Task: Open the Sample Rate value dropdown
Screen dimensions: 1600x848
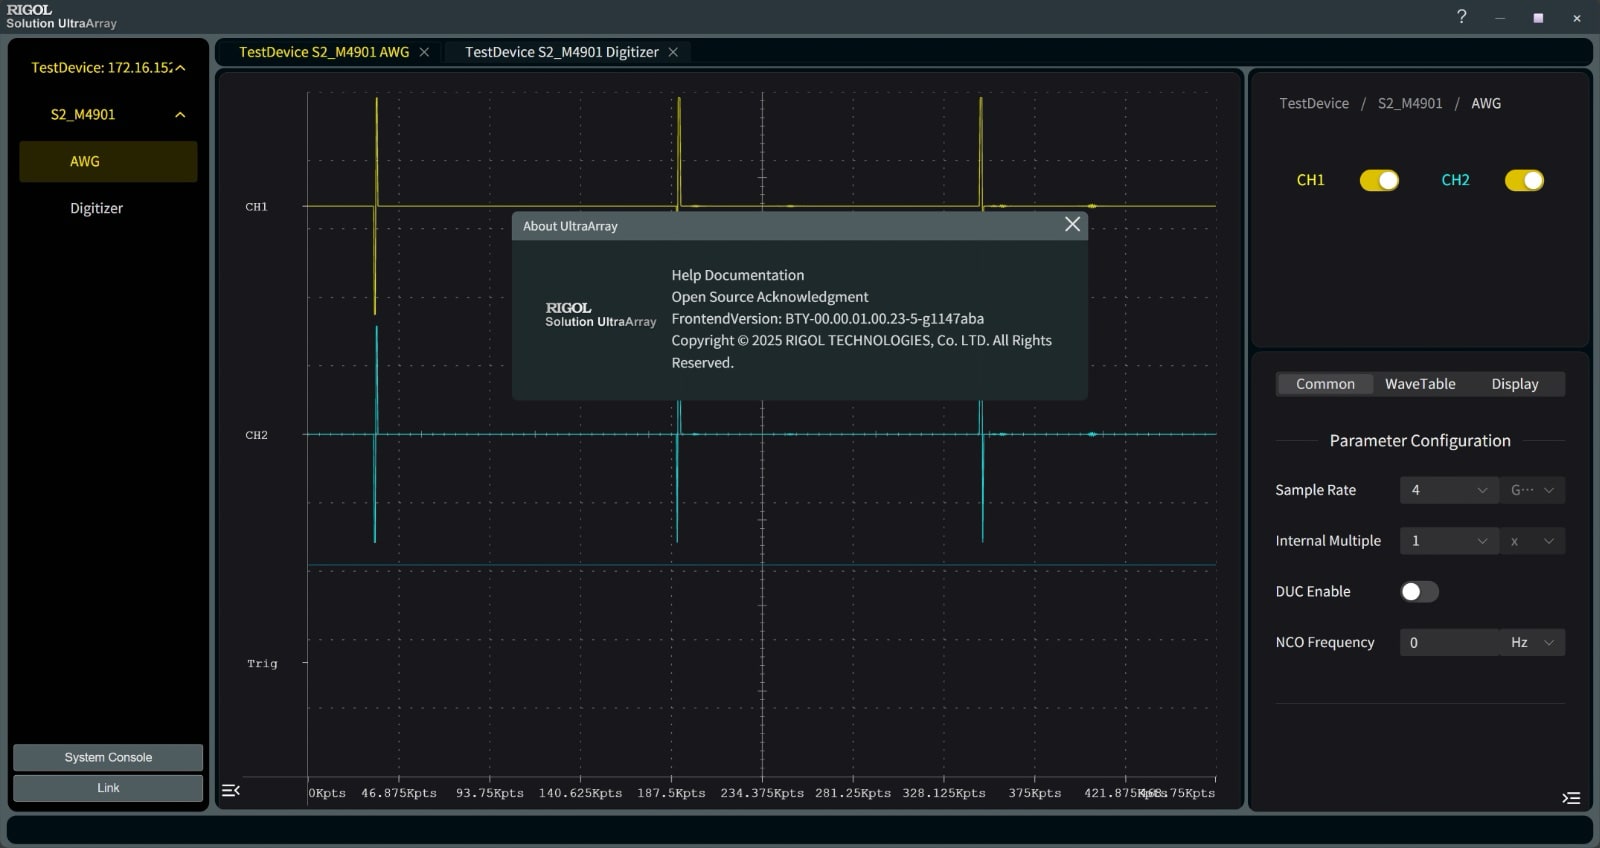Action: point(1449,490)
